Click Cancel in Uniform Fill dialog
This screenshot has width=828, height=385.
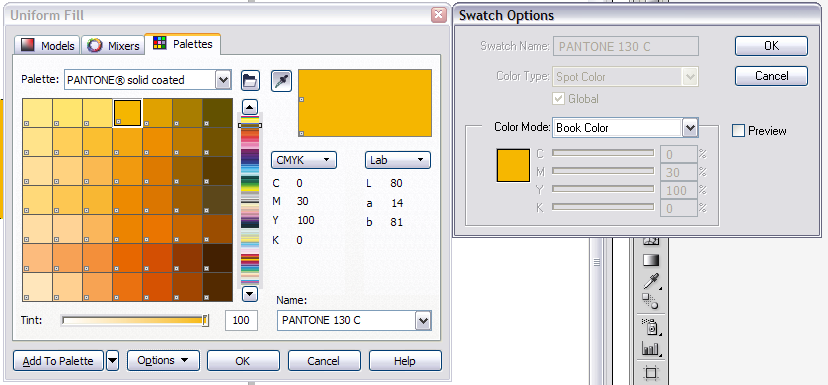click(324, 361)
